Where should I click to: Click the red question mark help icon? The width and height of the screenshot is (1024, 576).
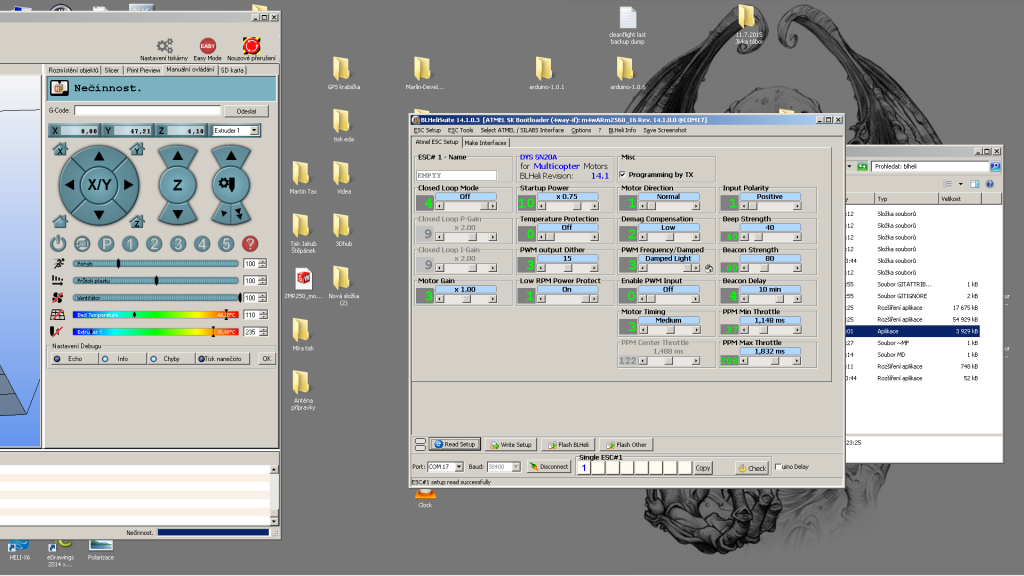click(x=250, y=243)
